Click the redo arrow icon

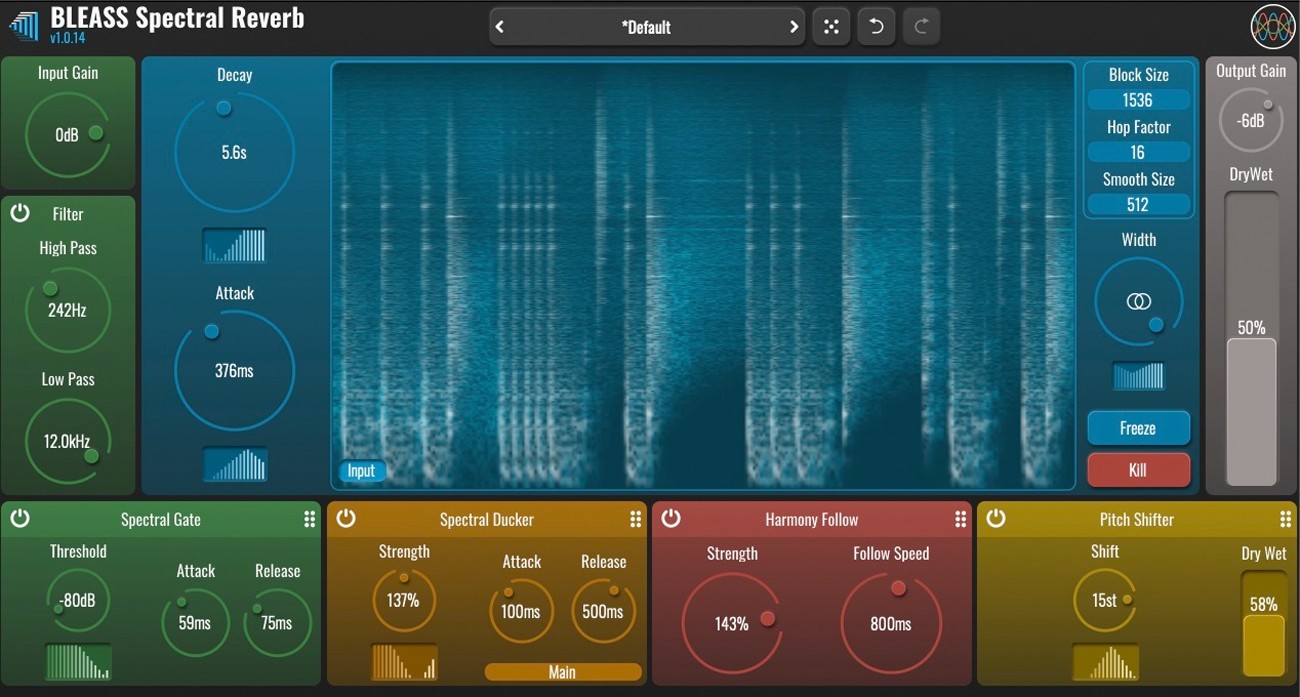(x=921, y=27)
